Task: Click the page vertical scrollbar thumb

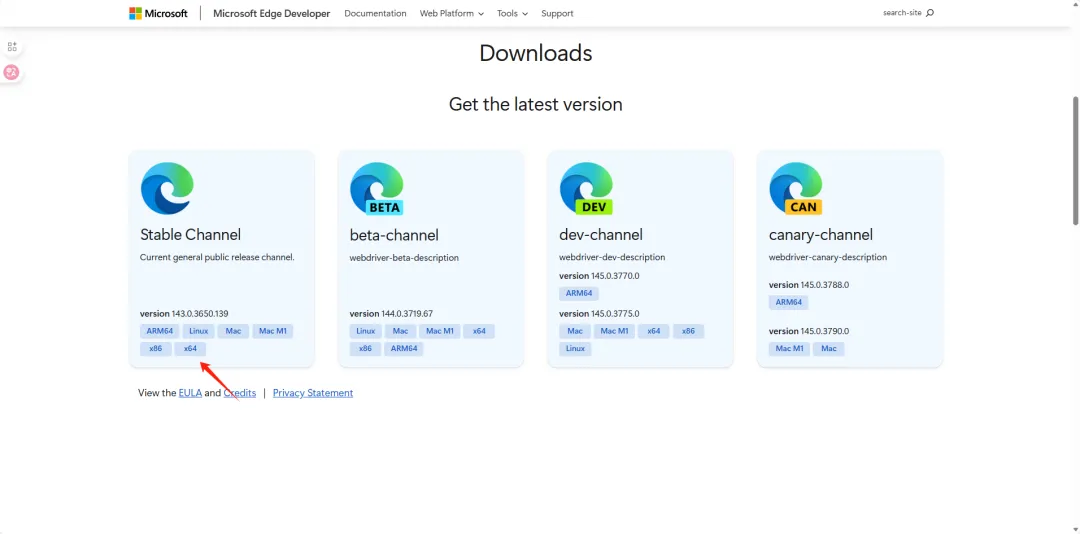Action: [1076, 160]
